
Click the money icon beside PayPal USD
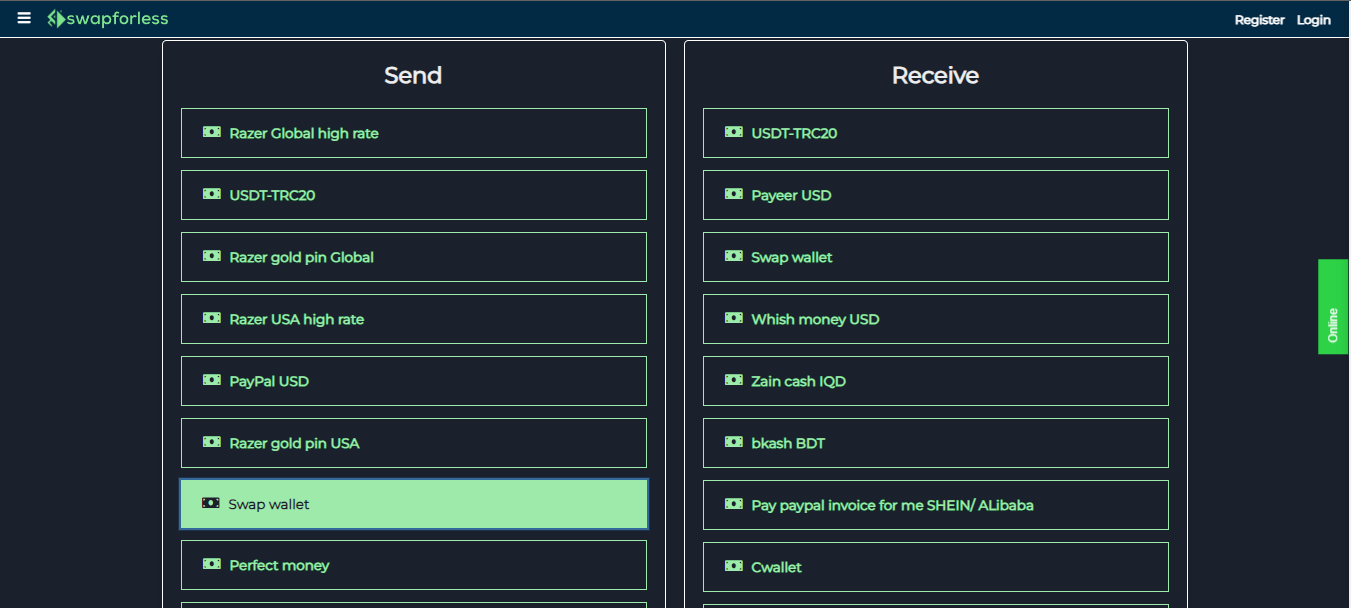click(211, 380)
